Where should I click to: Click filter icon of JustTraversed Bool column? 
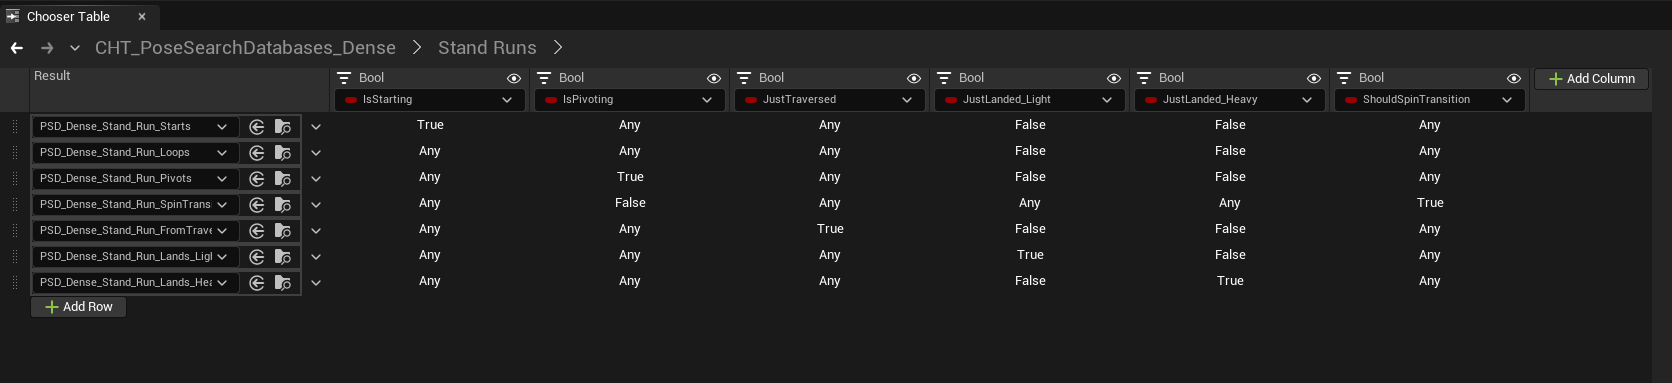[744, 78]
